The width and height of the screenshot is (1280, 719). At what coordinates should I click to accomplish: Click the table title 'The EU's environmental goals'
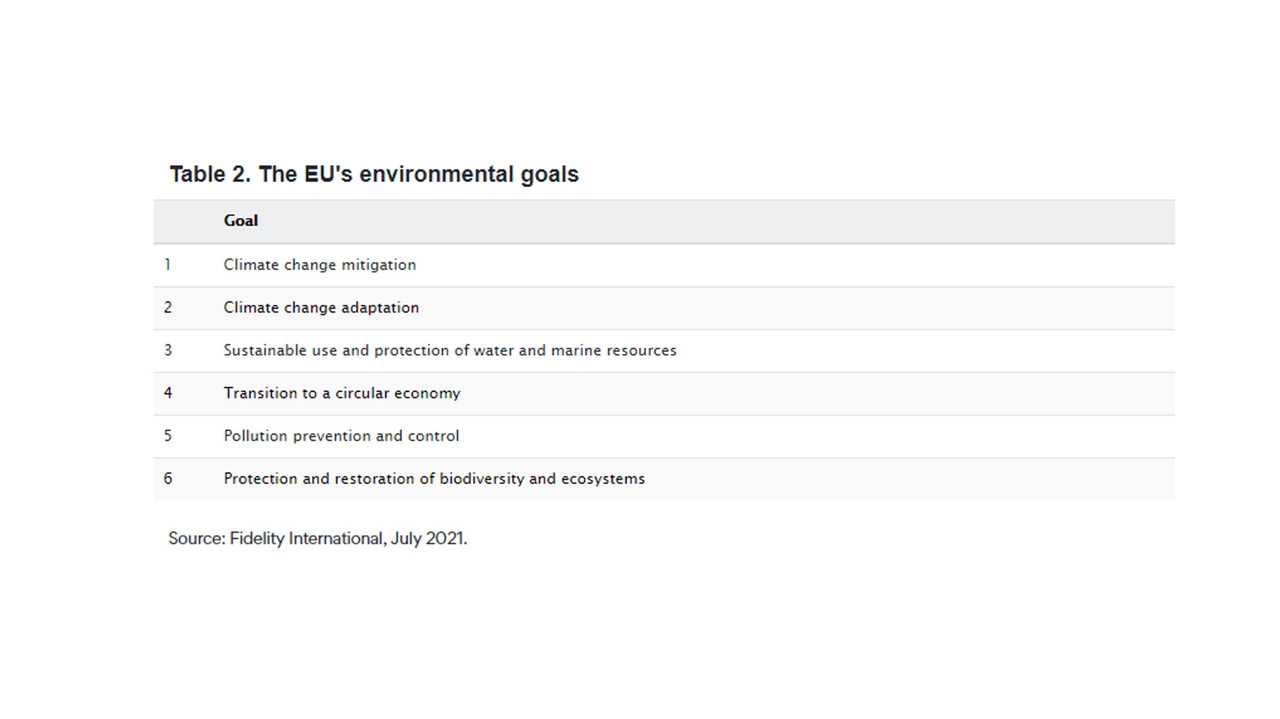pos(418,174)
